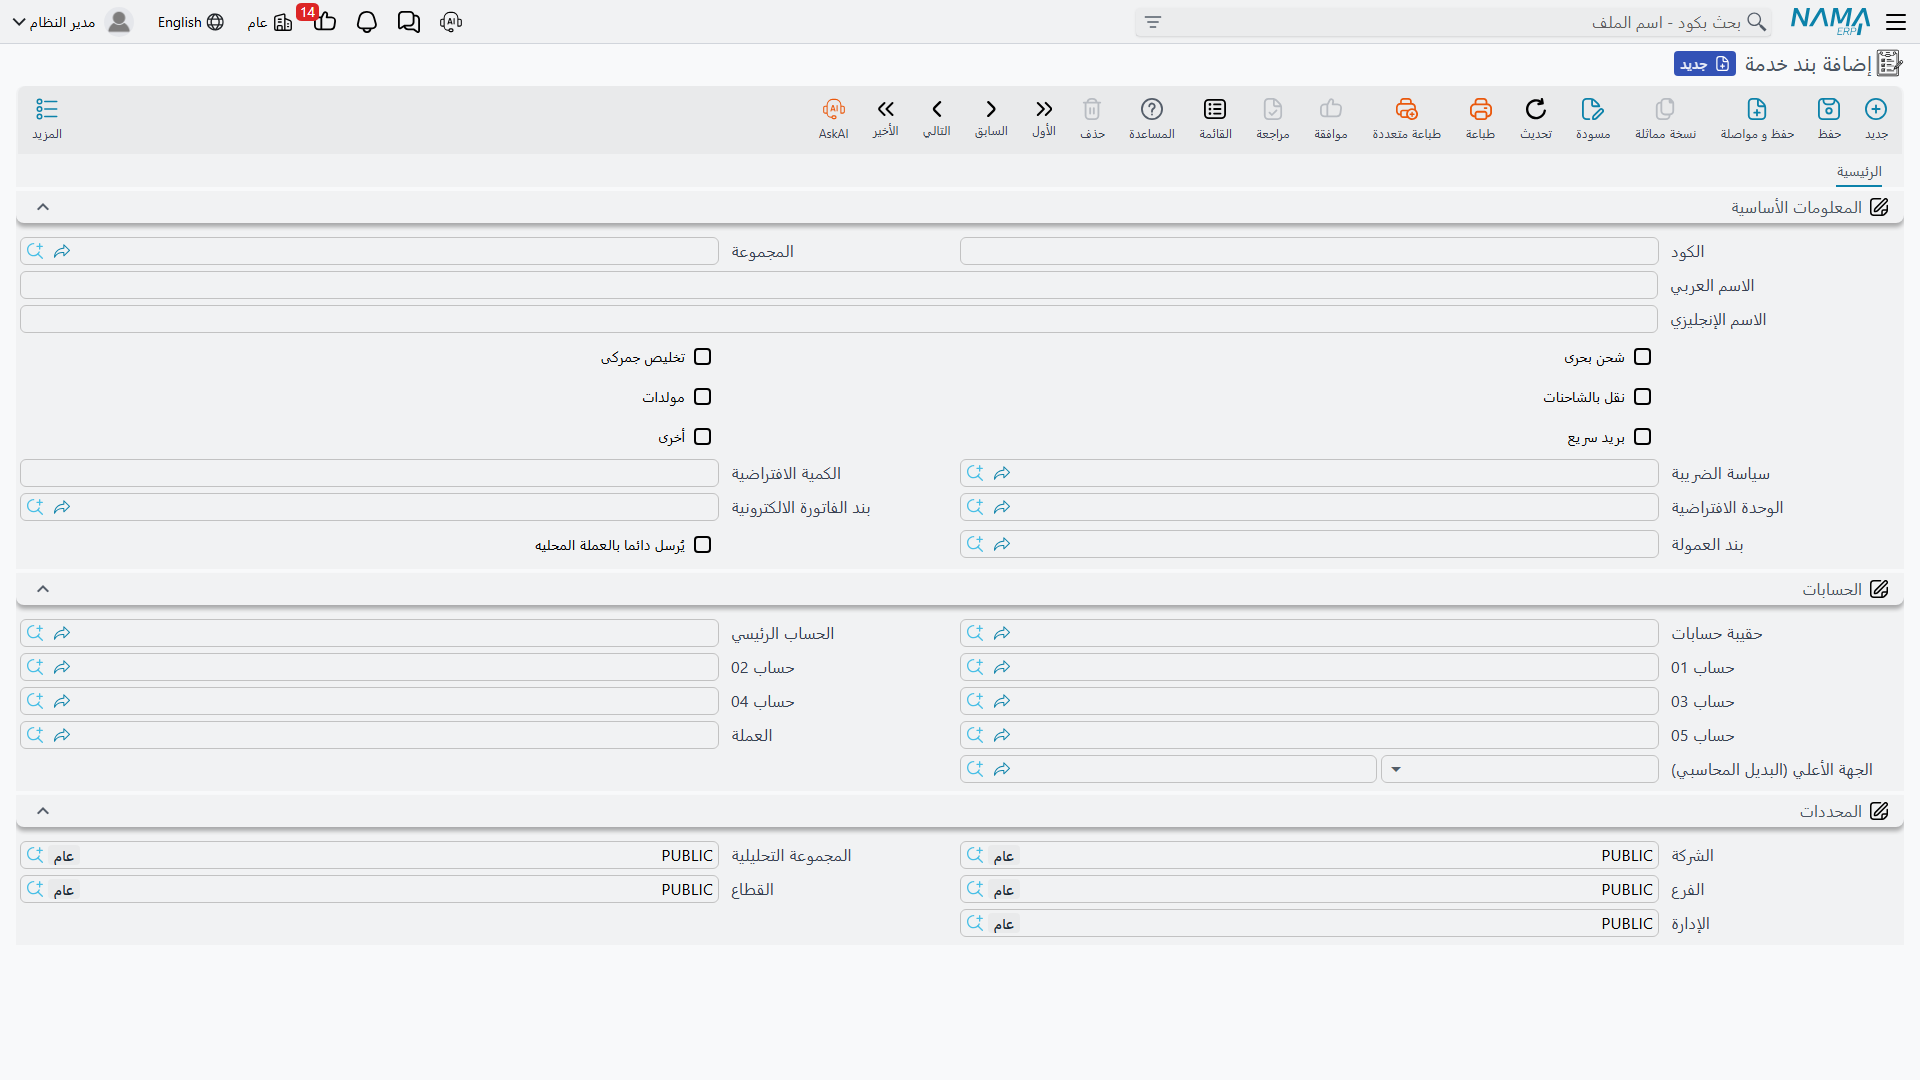Click the الاسم الإنجليزي input field
1920x1080 pixels.
pyautogui.click(x=839, y=319)
